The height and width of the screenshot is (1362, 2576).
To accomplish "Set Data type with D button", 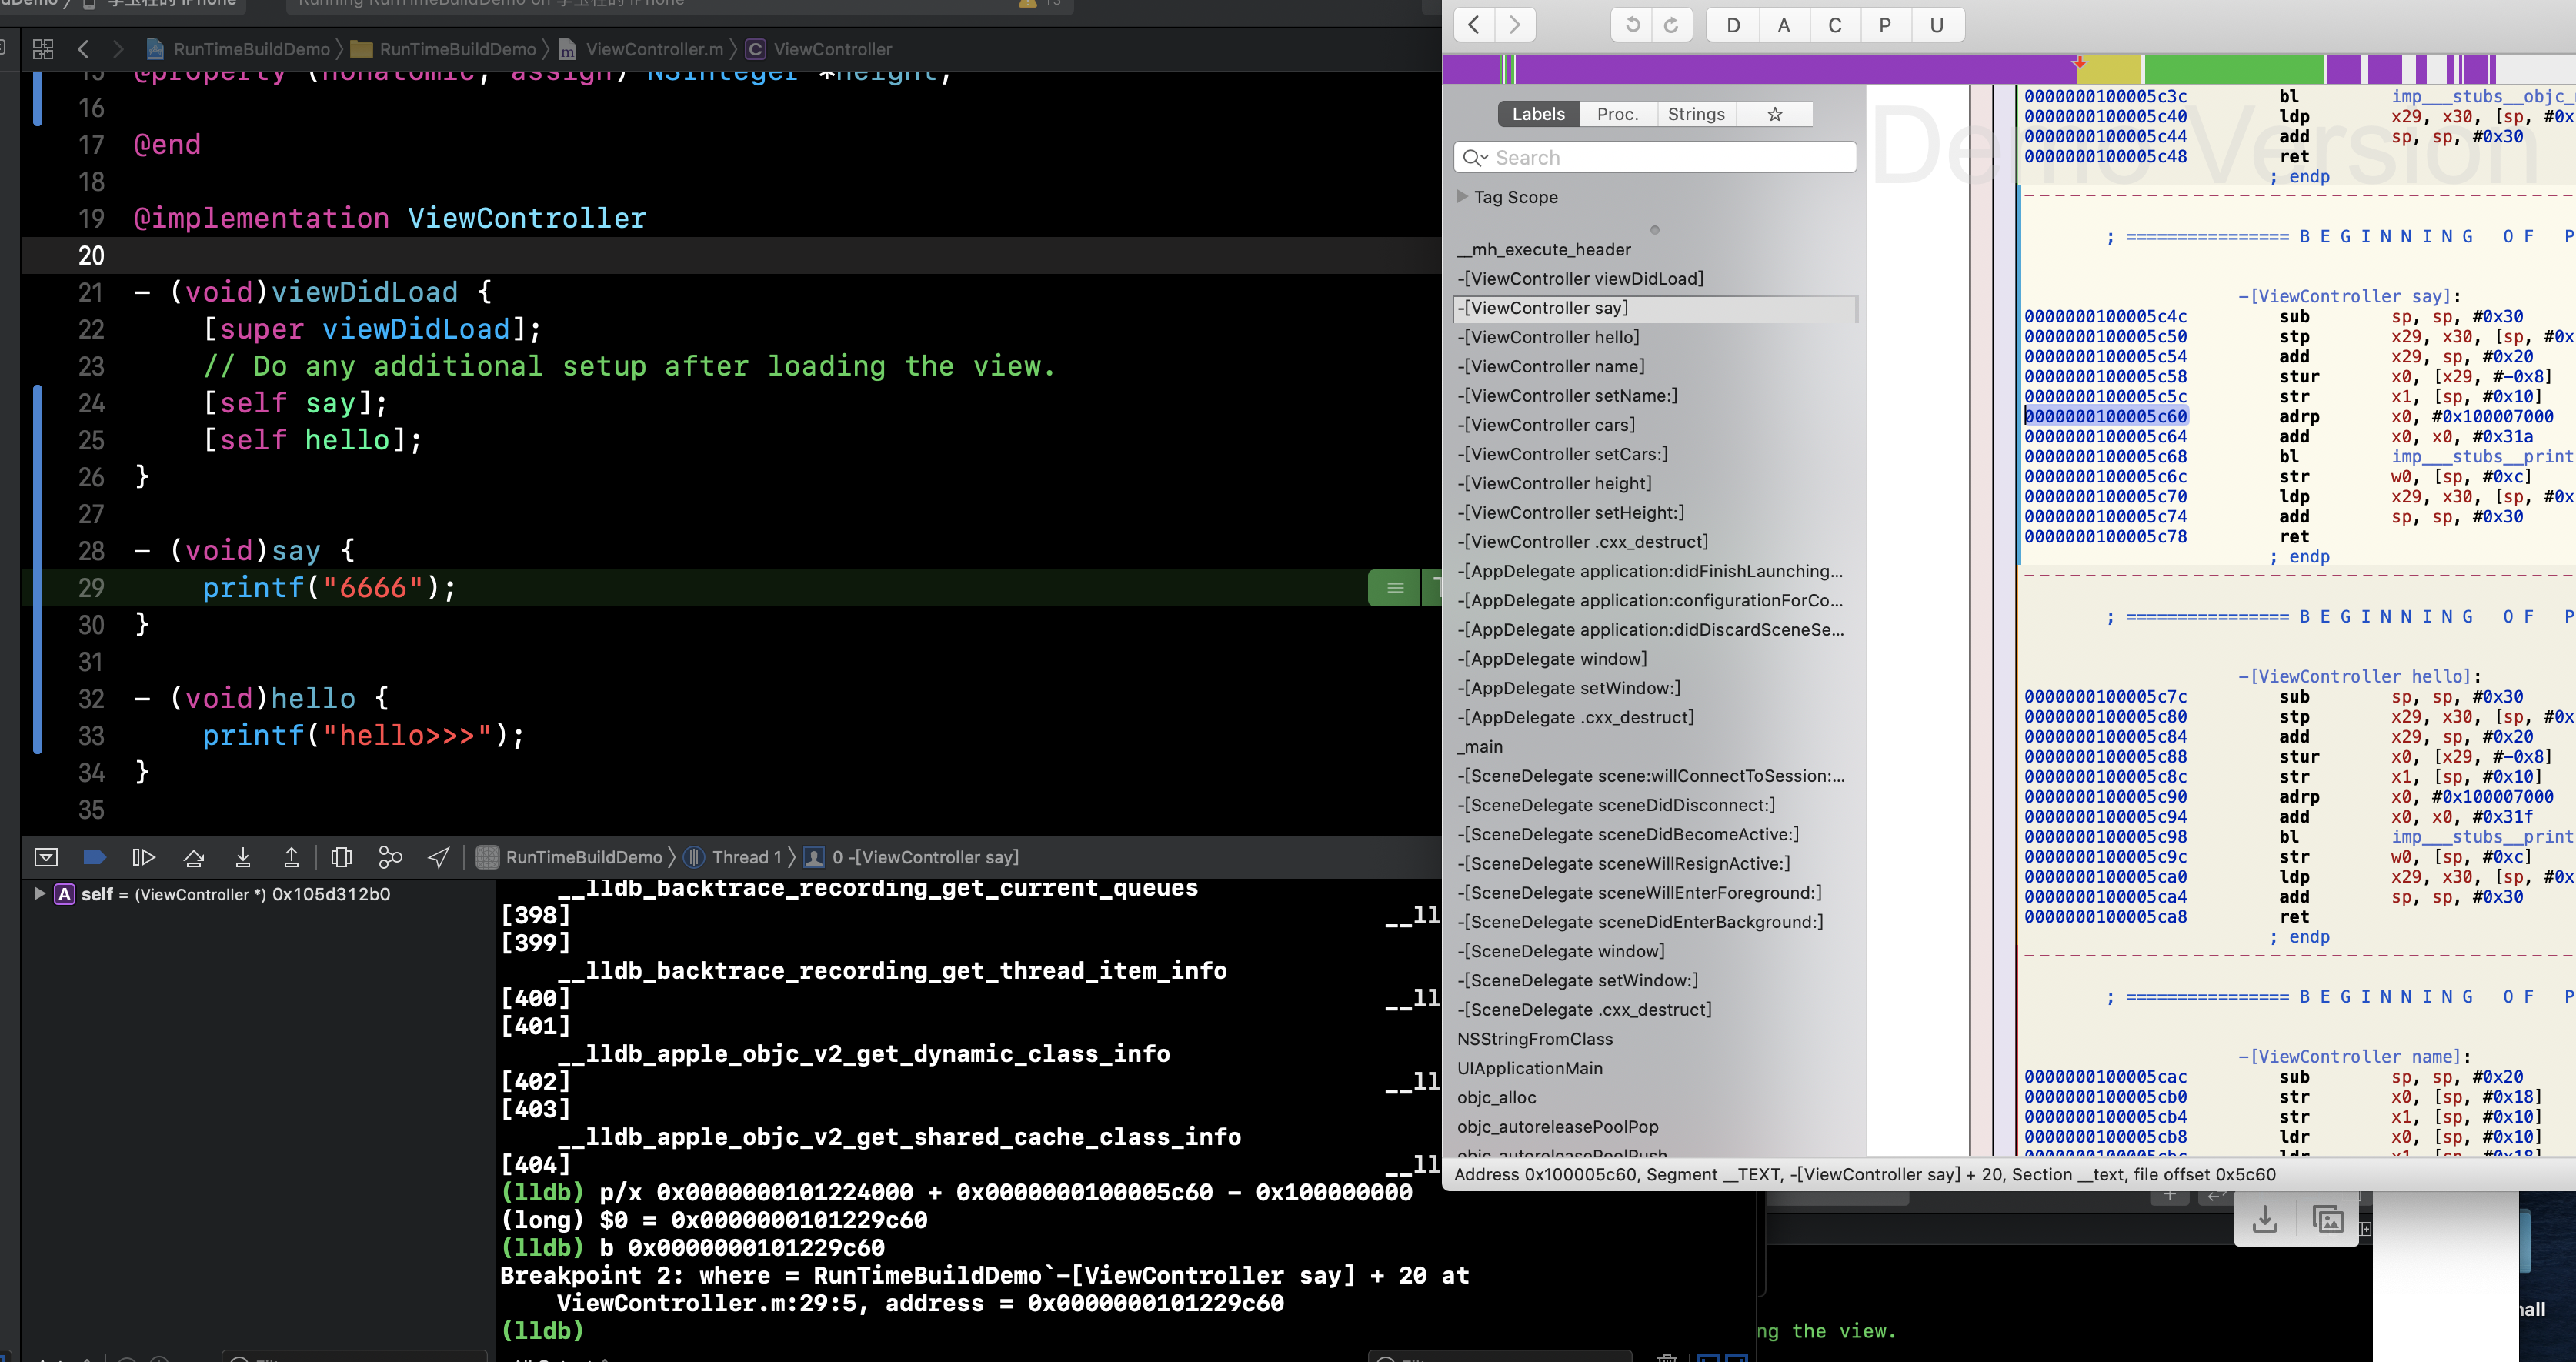I will [1733, 25].
